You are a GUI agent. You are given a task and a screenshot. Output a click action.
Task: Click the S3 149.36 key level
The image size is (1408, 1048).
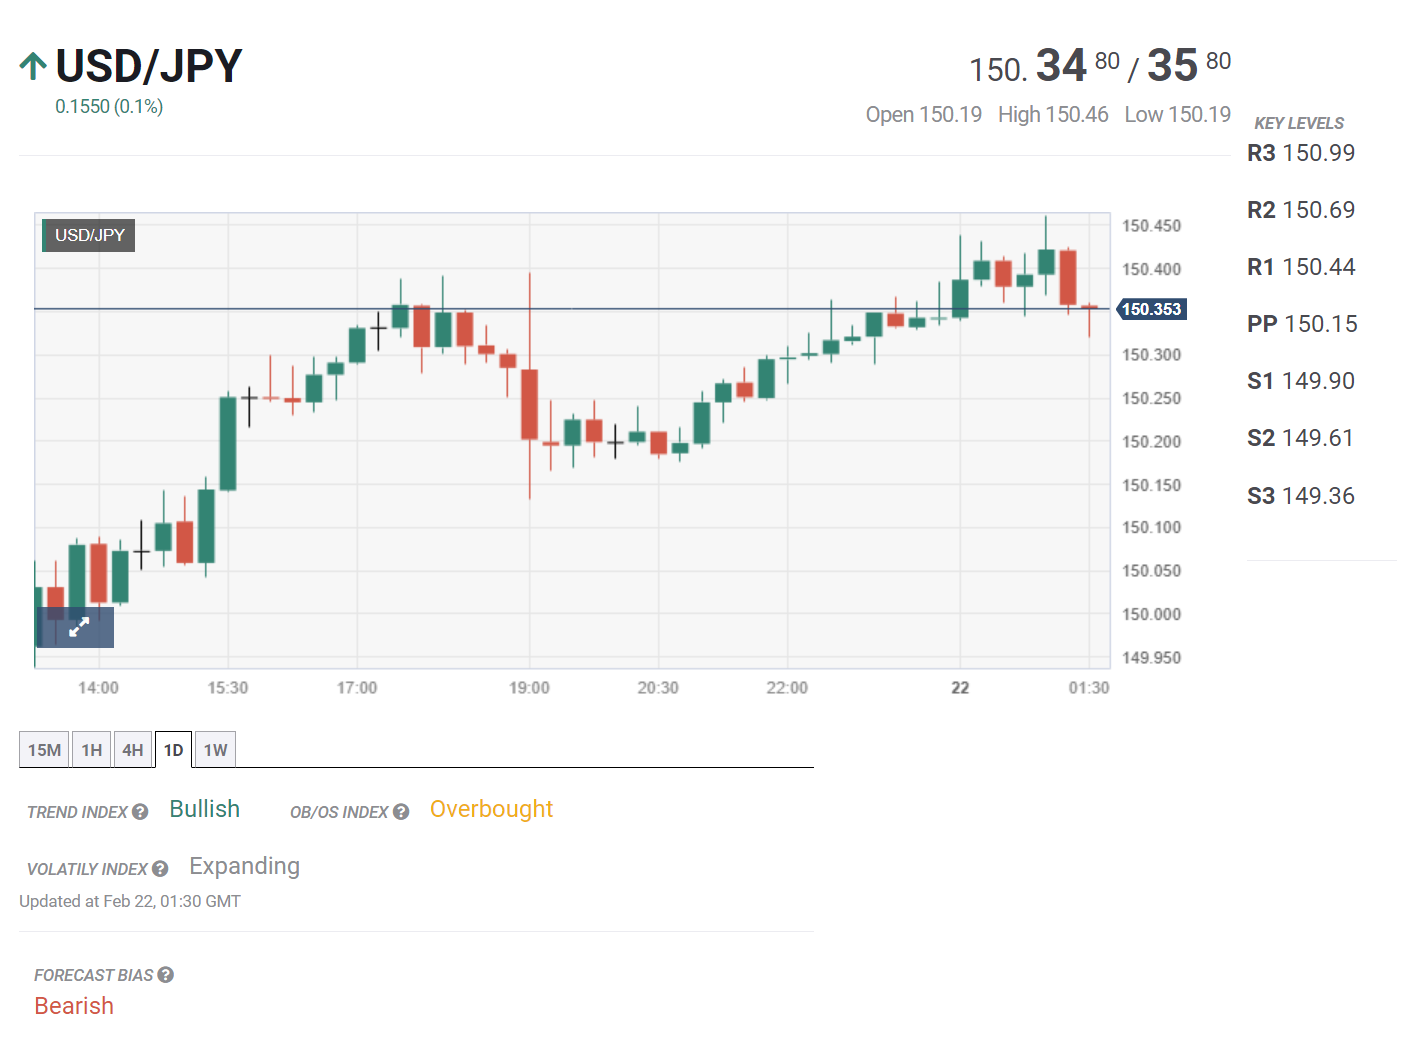[1301, 496]
